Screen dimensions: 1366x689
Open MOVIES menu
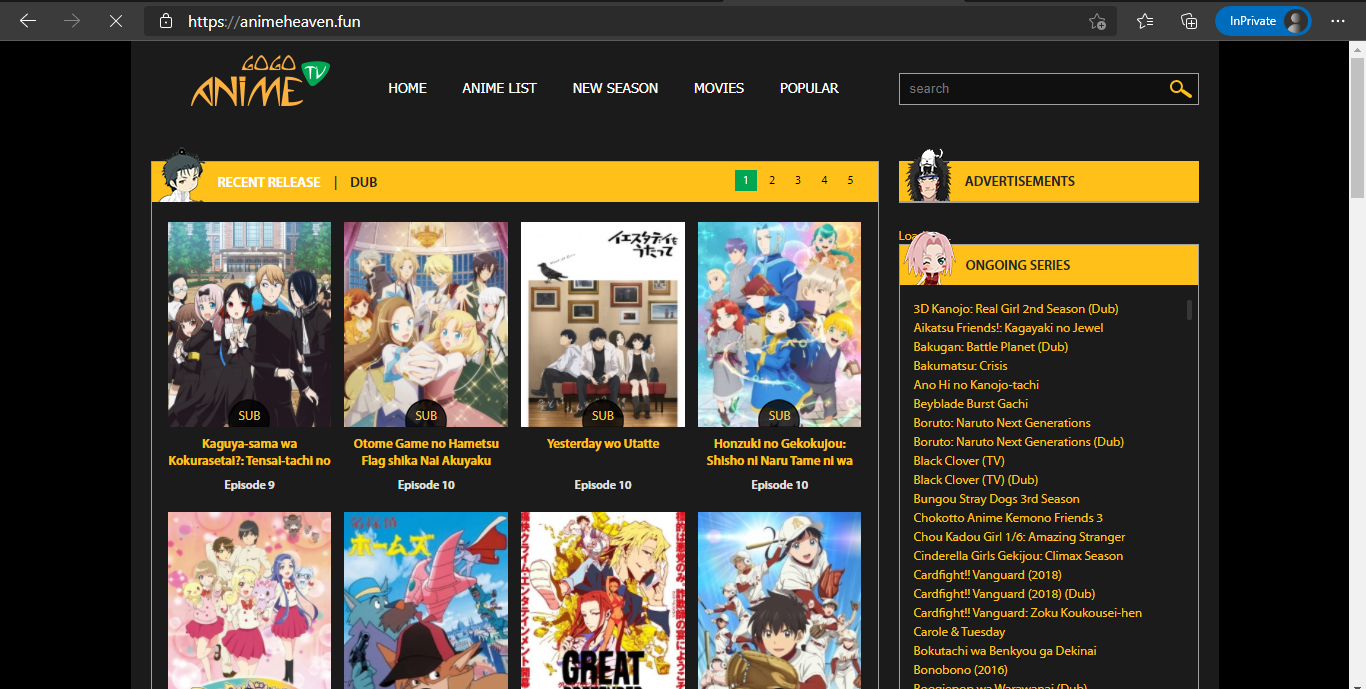tap(719, 88)
